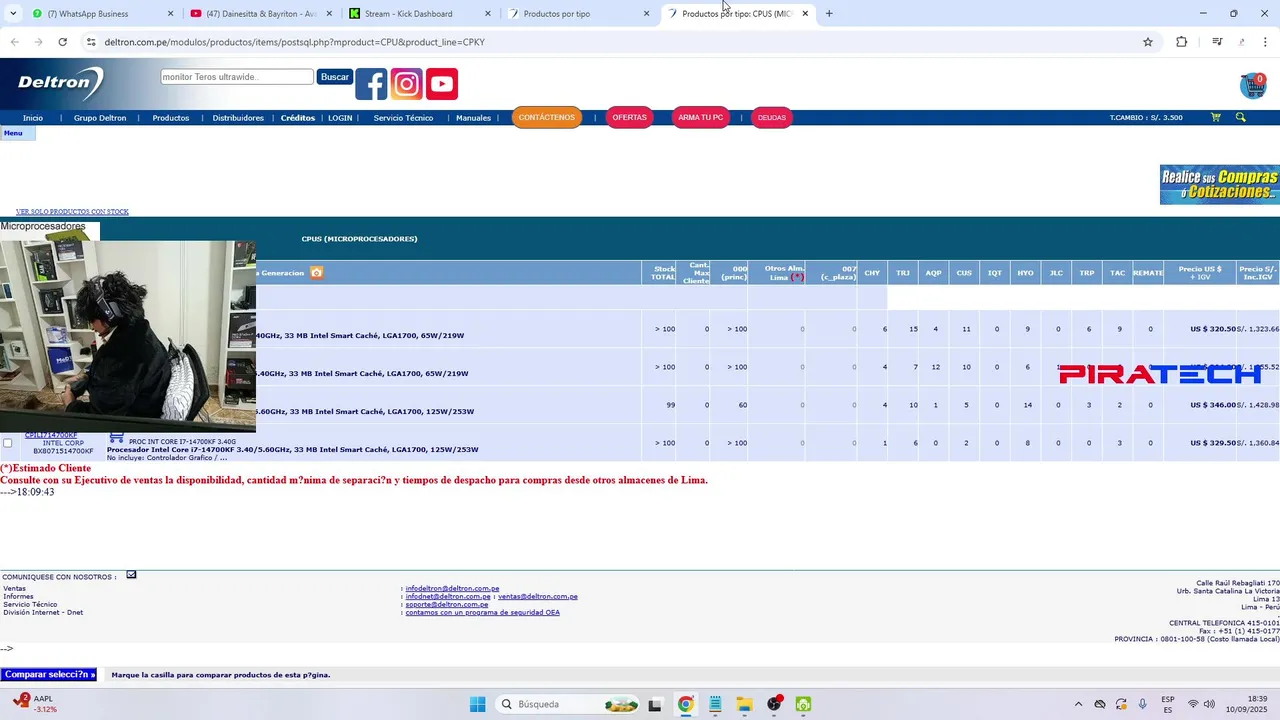This screenshot has height=720, width=1280.
Task: Open the Servicio Técnico menu
Action: click(x=403, y=118)
